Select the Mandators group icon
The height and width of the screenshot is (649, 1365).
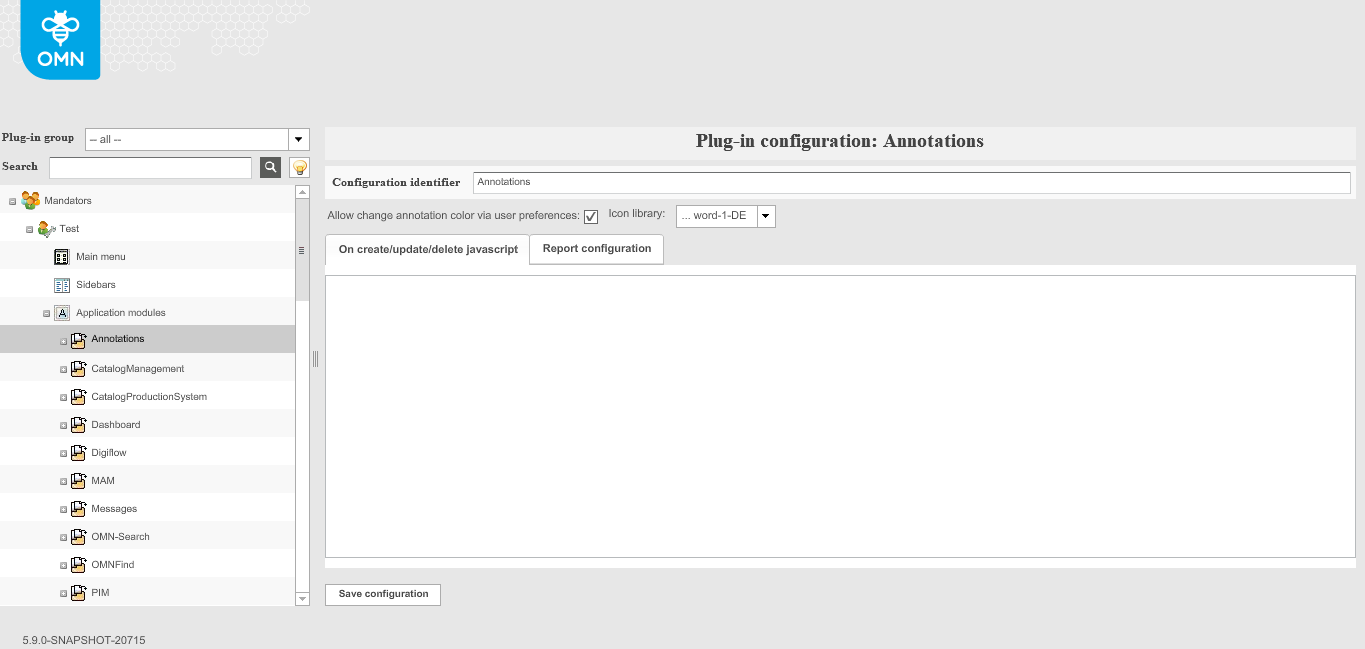pos(30,200)
